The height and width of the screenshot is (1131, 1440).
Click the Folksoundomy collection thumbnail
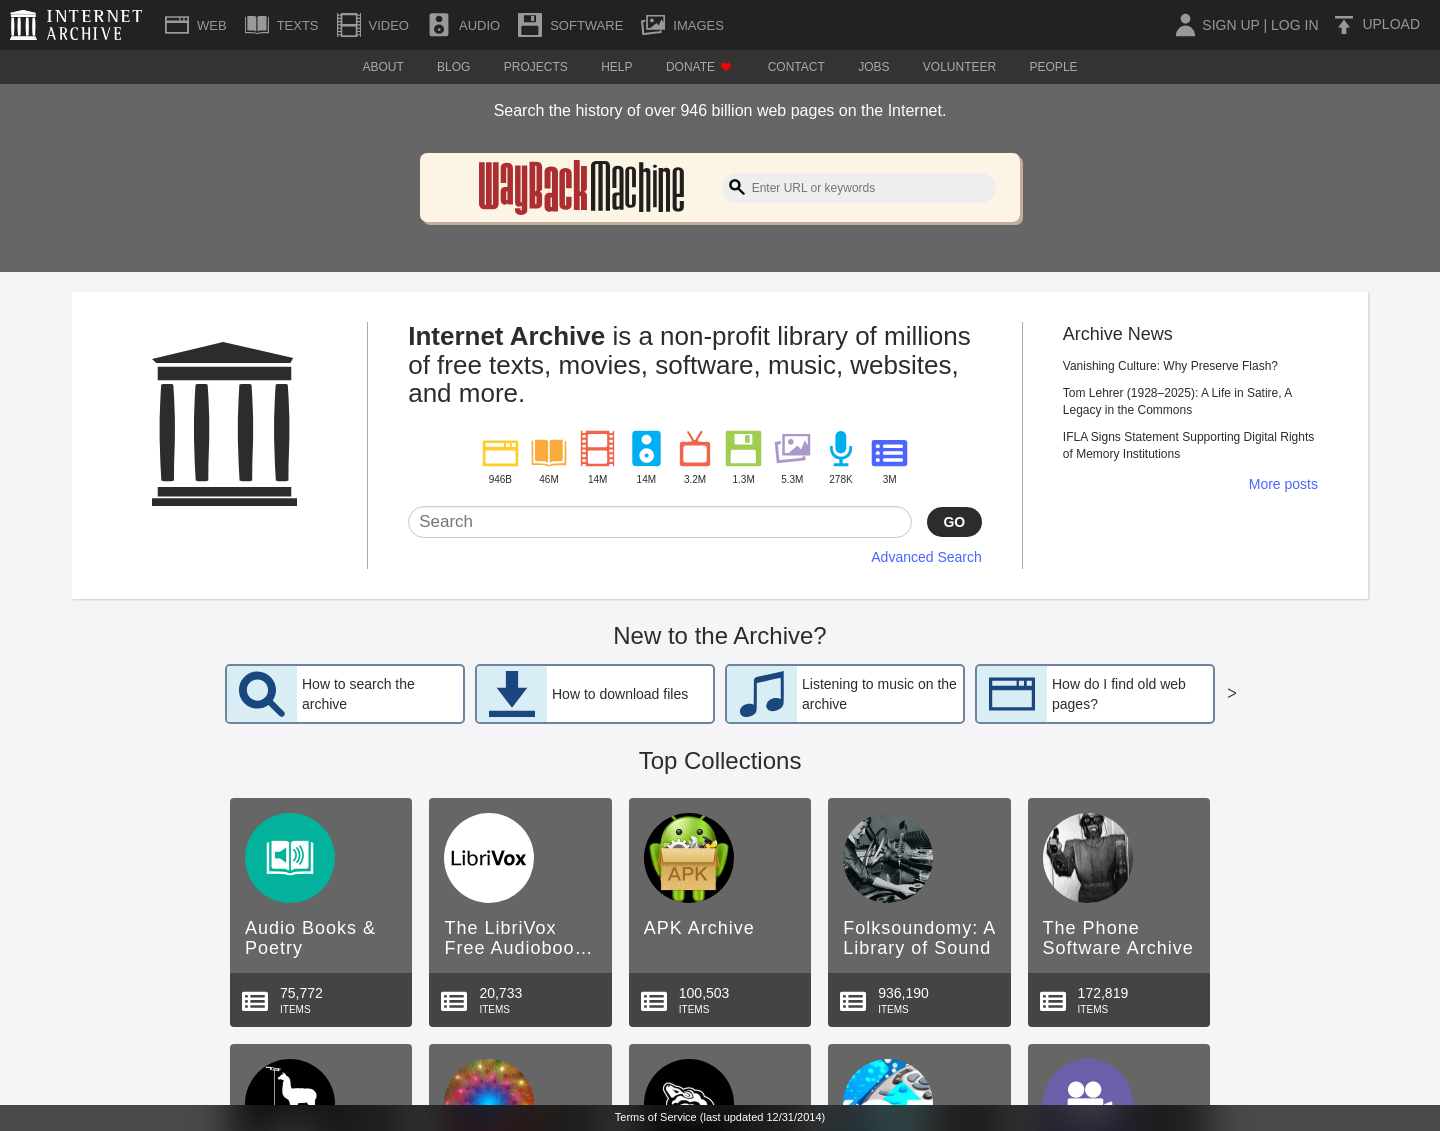pyautogui.click(x=888, y=858)
